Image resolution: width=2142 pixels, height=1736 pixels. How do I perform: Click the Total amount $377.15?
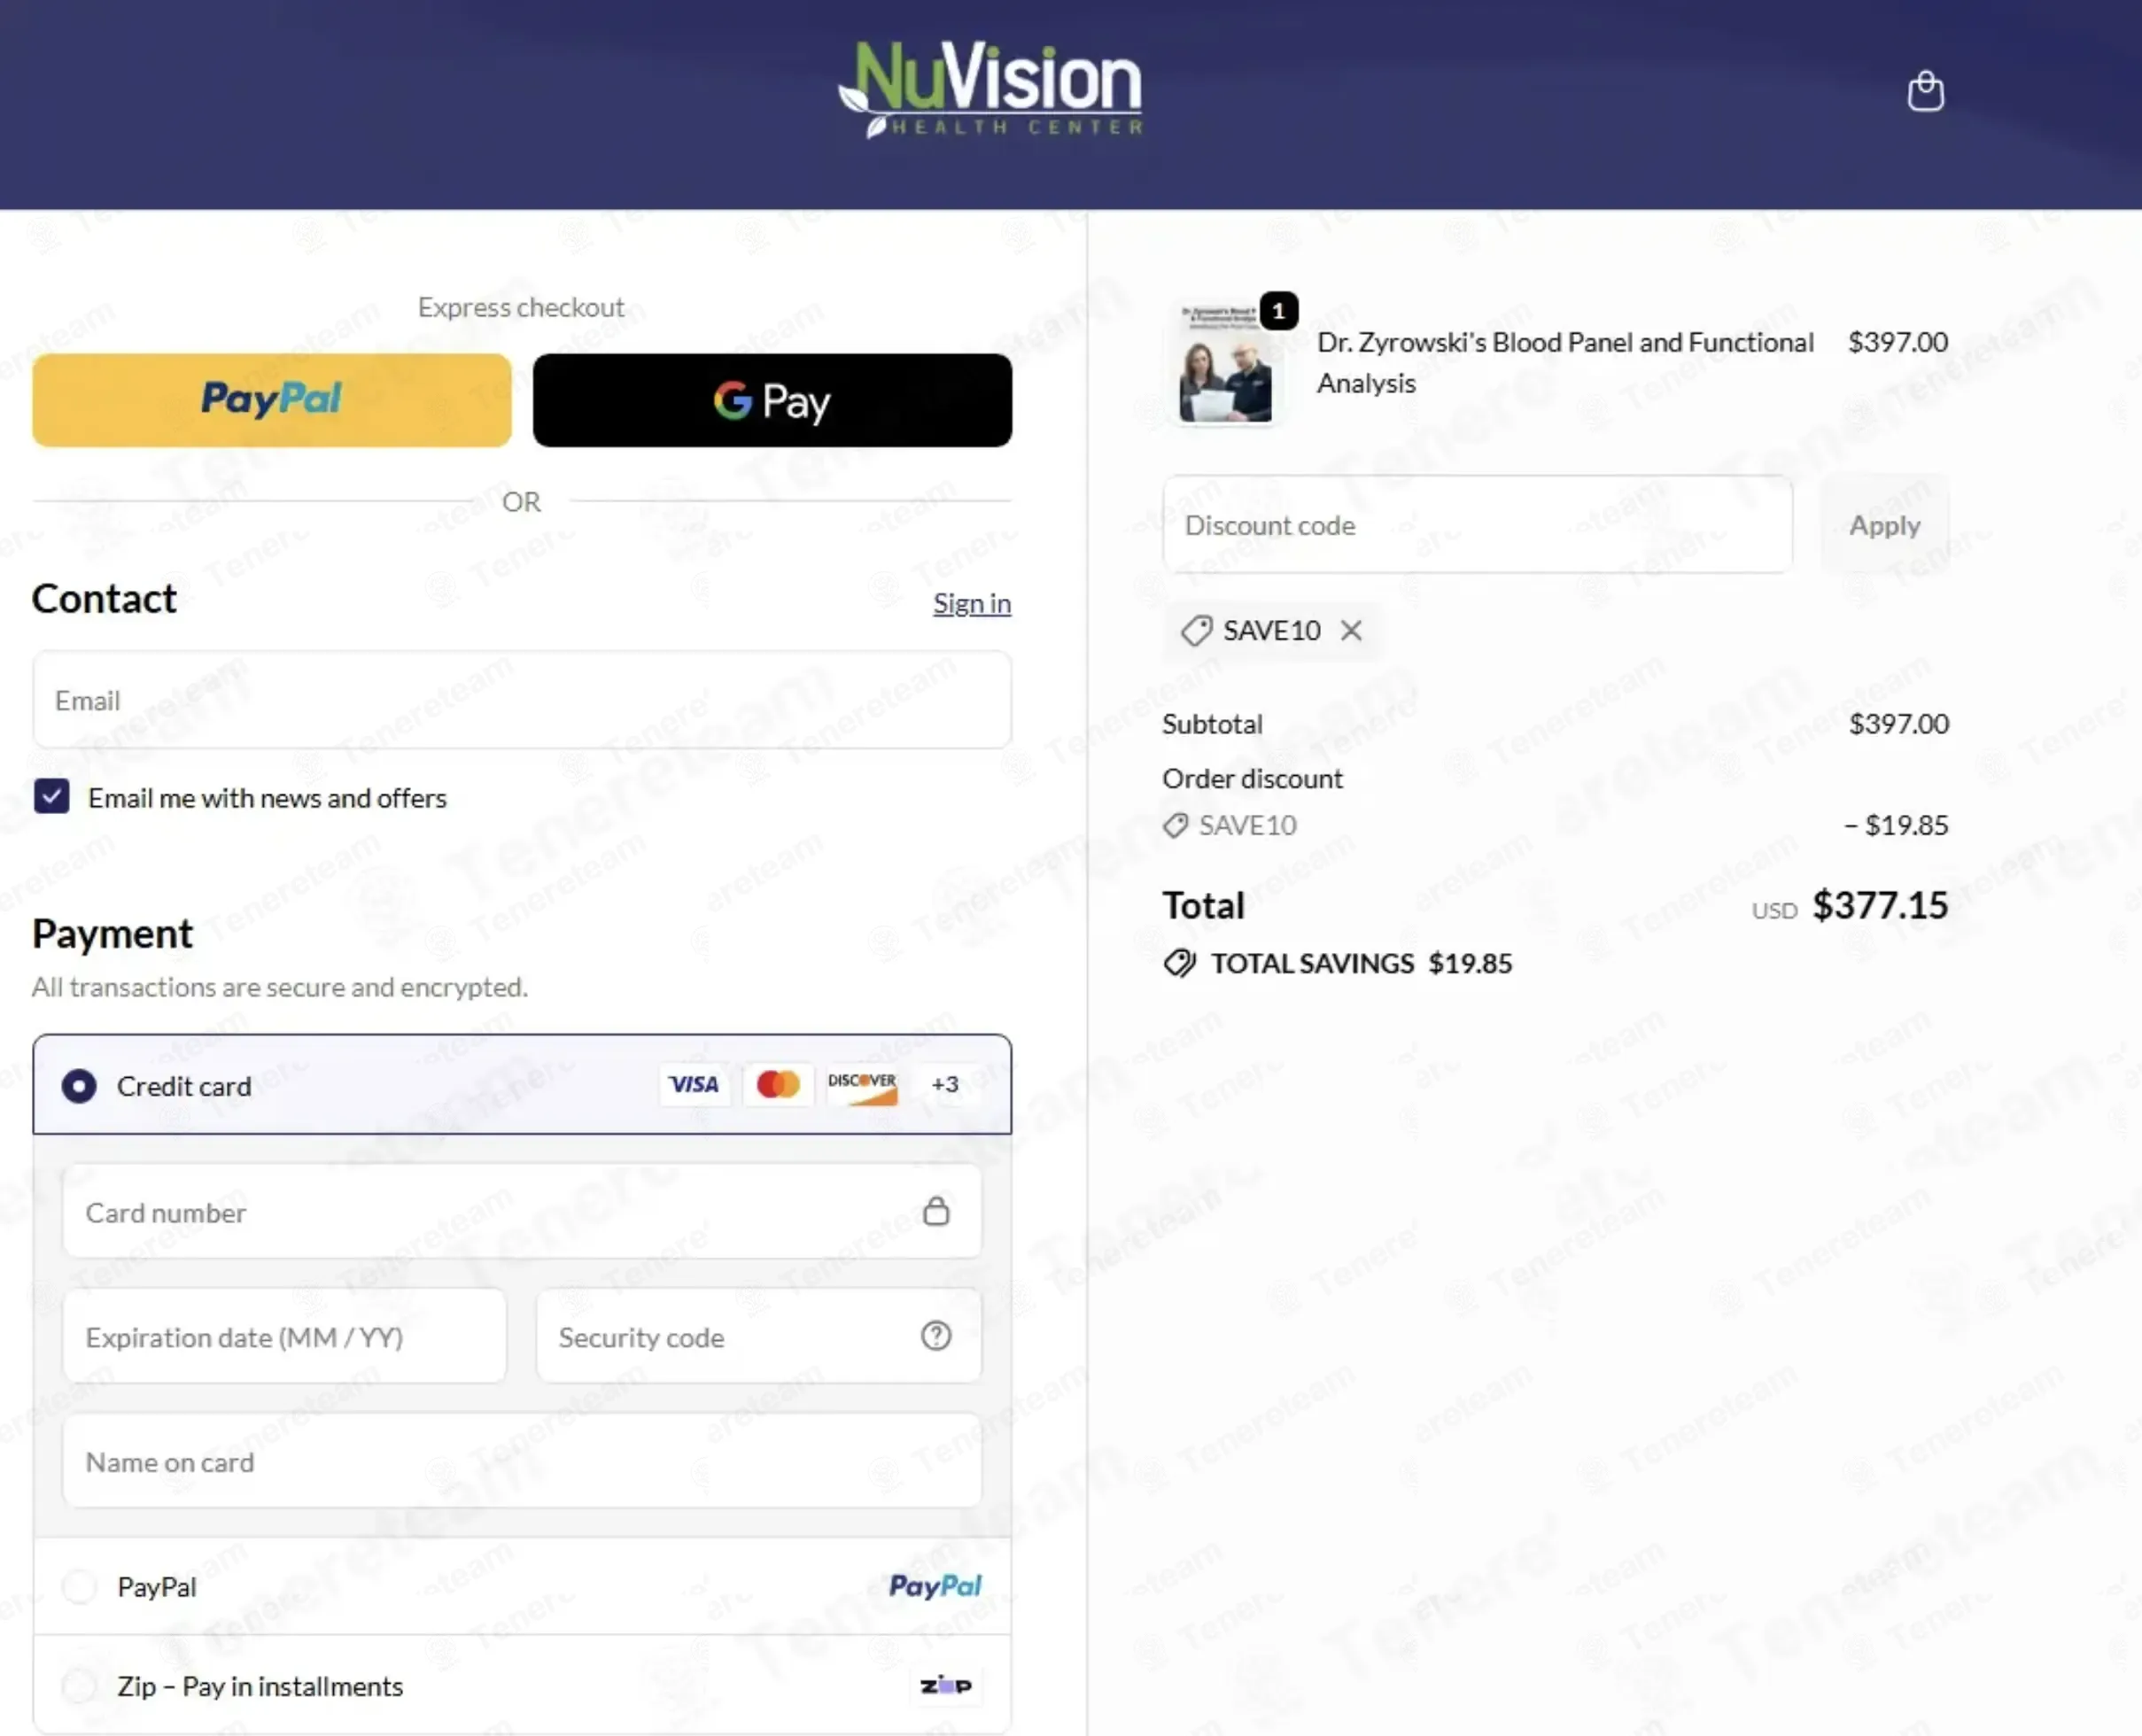[x=1880, y=905]
